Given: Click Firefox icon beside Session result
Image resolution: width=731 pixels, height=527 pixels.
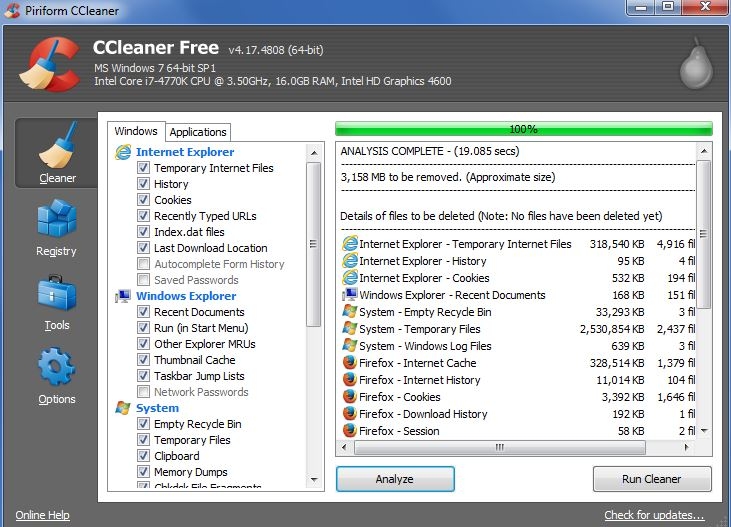Looking at the screenshot, I should [x=350, y=430].
